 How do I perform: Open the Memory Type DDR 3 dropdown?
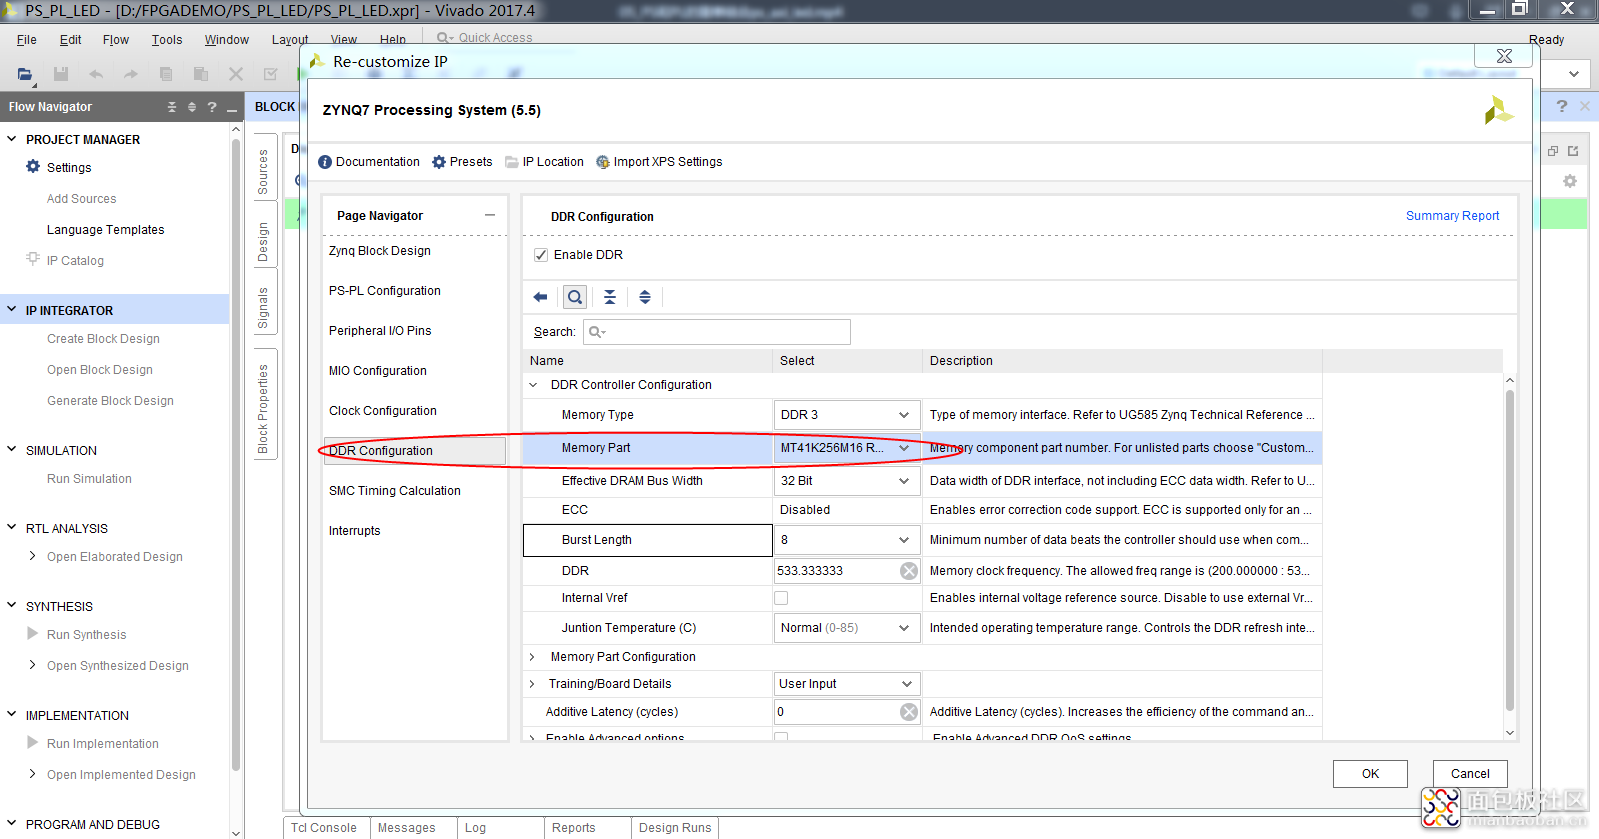pos(847,415)
